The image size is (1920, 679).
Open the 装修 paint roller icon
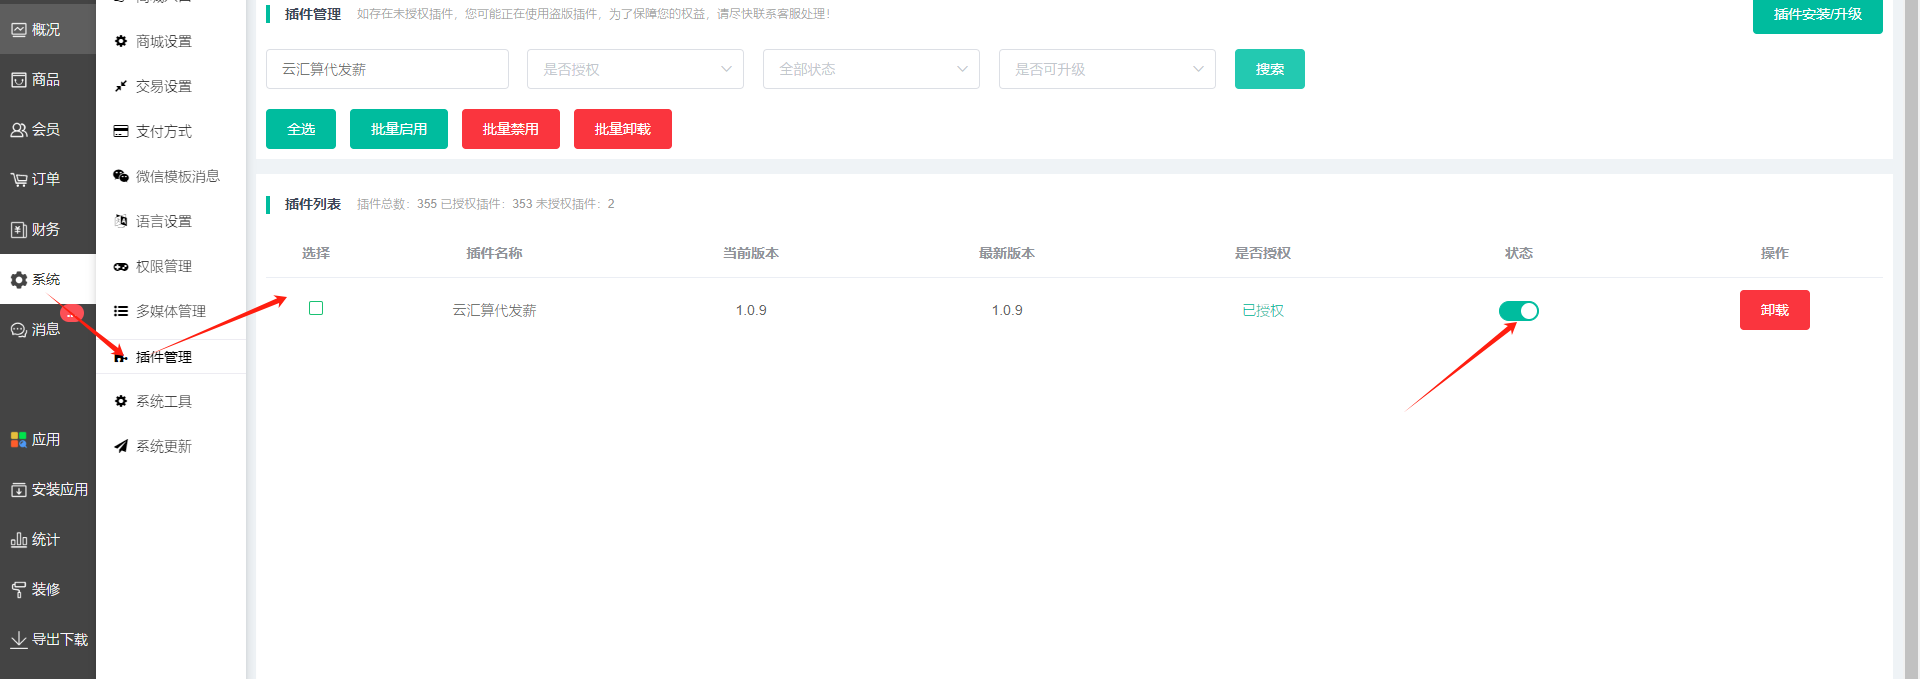tap(18, 590)
